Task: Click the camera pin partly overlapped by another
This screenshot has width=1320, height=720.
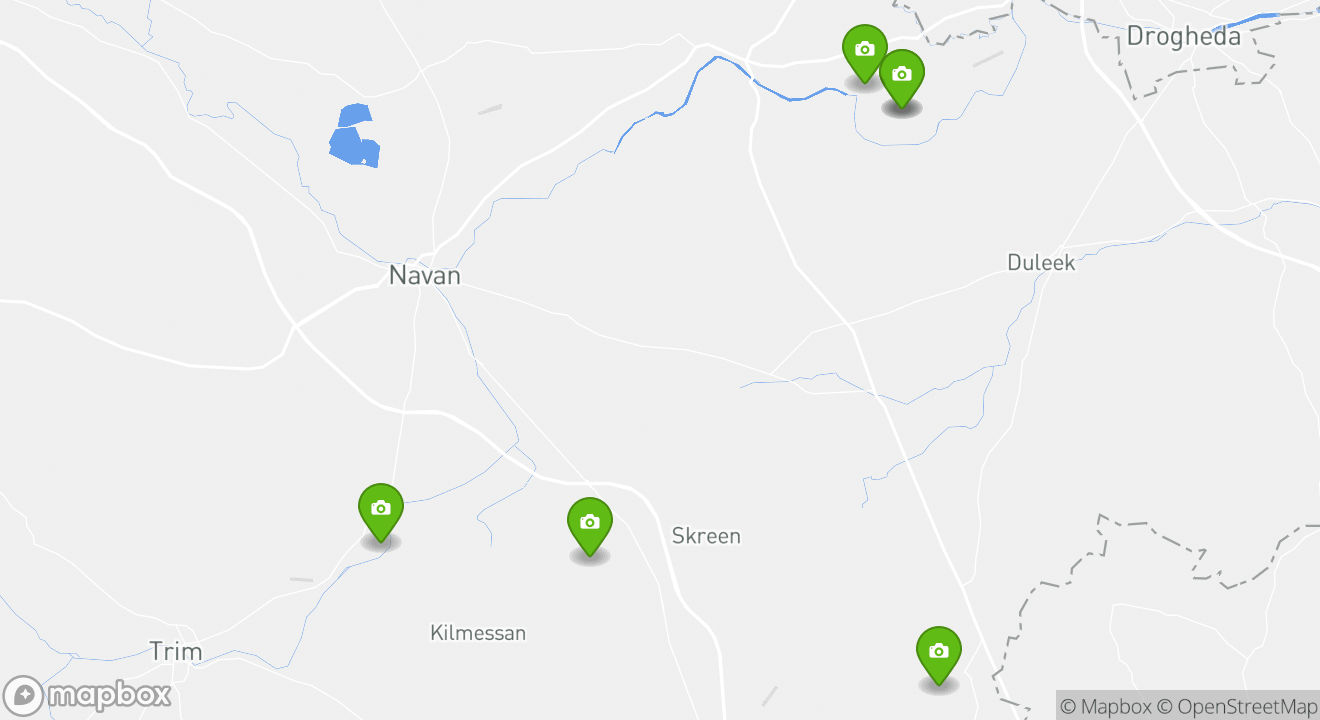Action: tap(862, 47)
